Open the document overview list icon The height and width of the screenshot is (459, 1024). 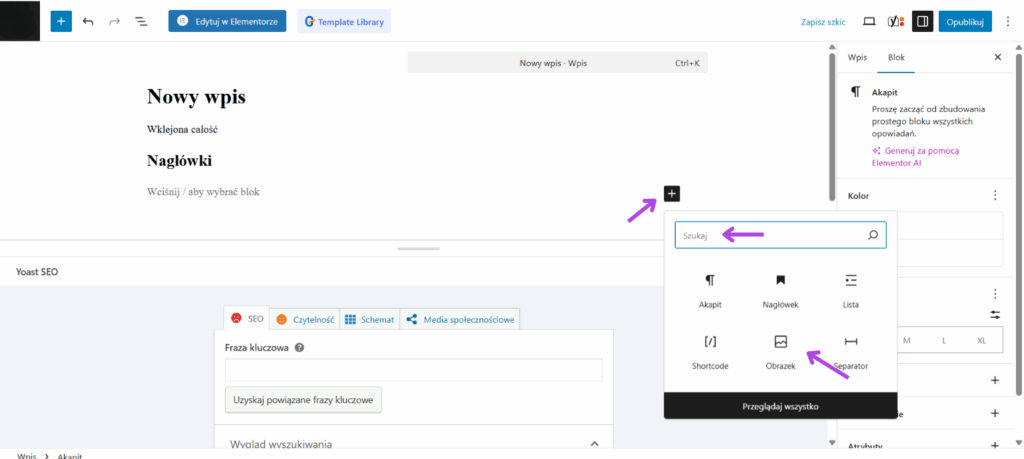(x=140, y=21)
